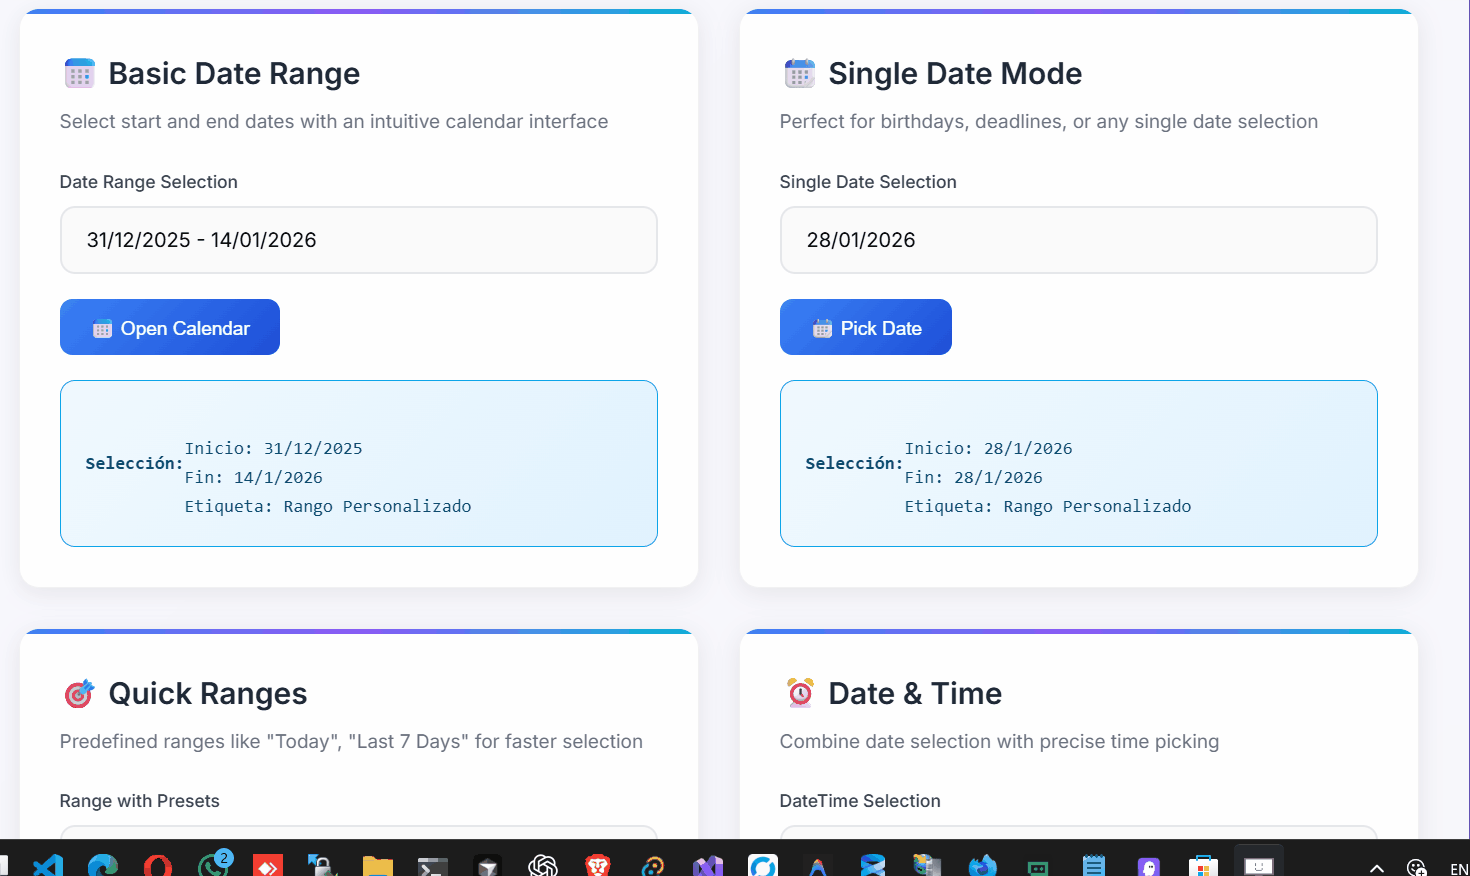Viewport: 1470px width, 876px height.
Task: Click the target icon beside Quick Ranges
Action: tap(79, 693)
